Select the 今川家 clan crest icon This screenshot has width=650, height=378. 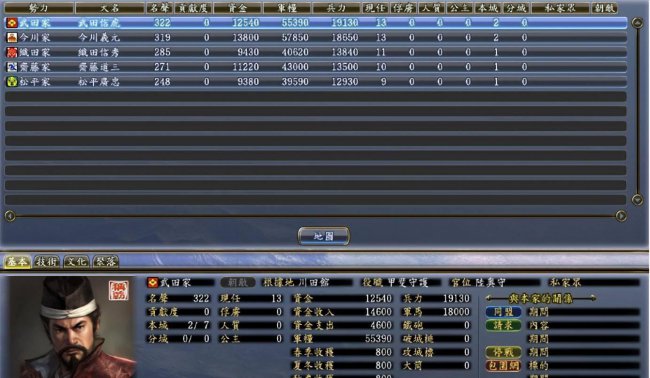(12, 38)
